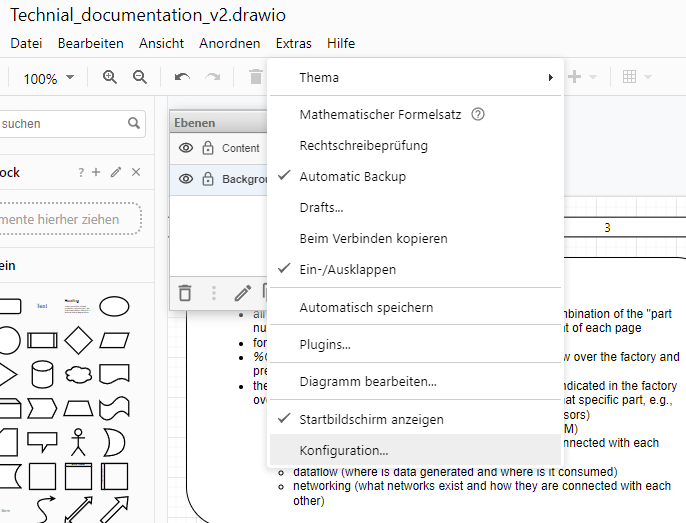Image resolution: width=686 pixels, height=523 pixels.
Task: Edit layer using the pencil icon in Ebenen
Action: pyautogui.click(x=242, y=293)
